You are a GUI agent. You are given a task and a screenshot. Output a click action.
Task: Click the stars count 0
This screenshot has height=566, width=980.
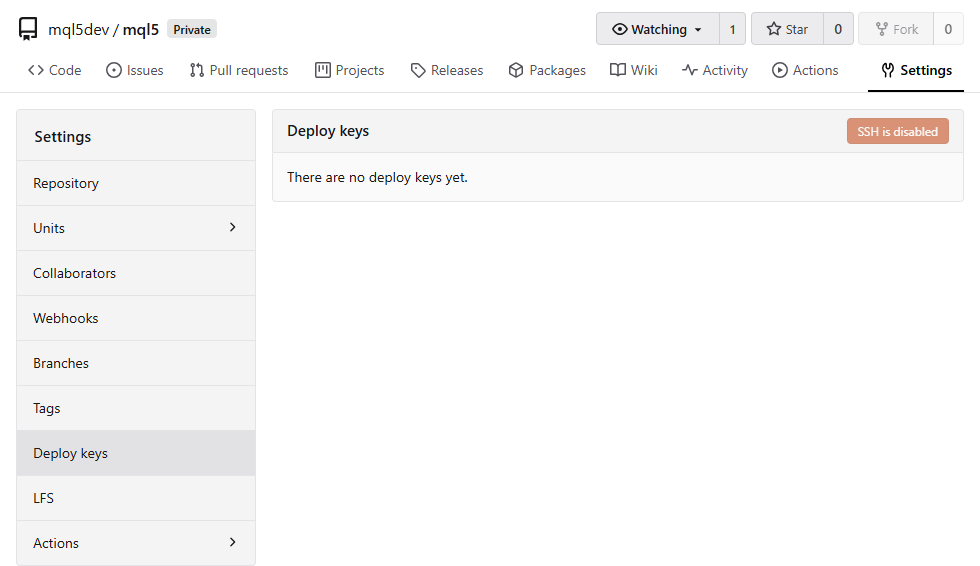click(x=838, y=29)
